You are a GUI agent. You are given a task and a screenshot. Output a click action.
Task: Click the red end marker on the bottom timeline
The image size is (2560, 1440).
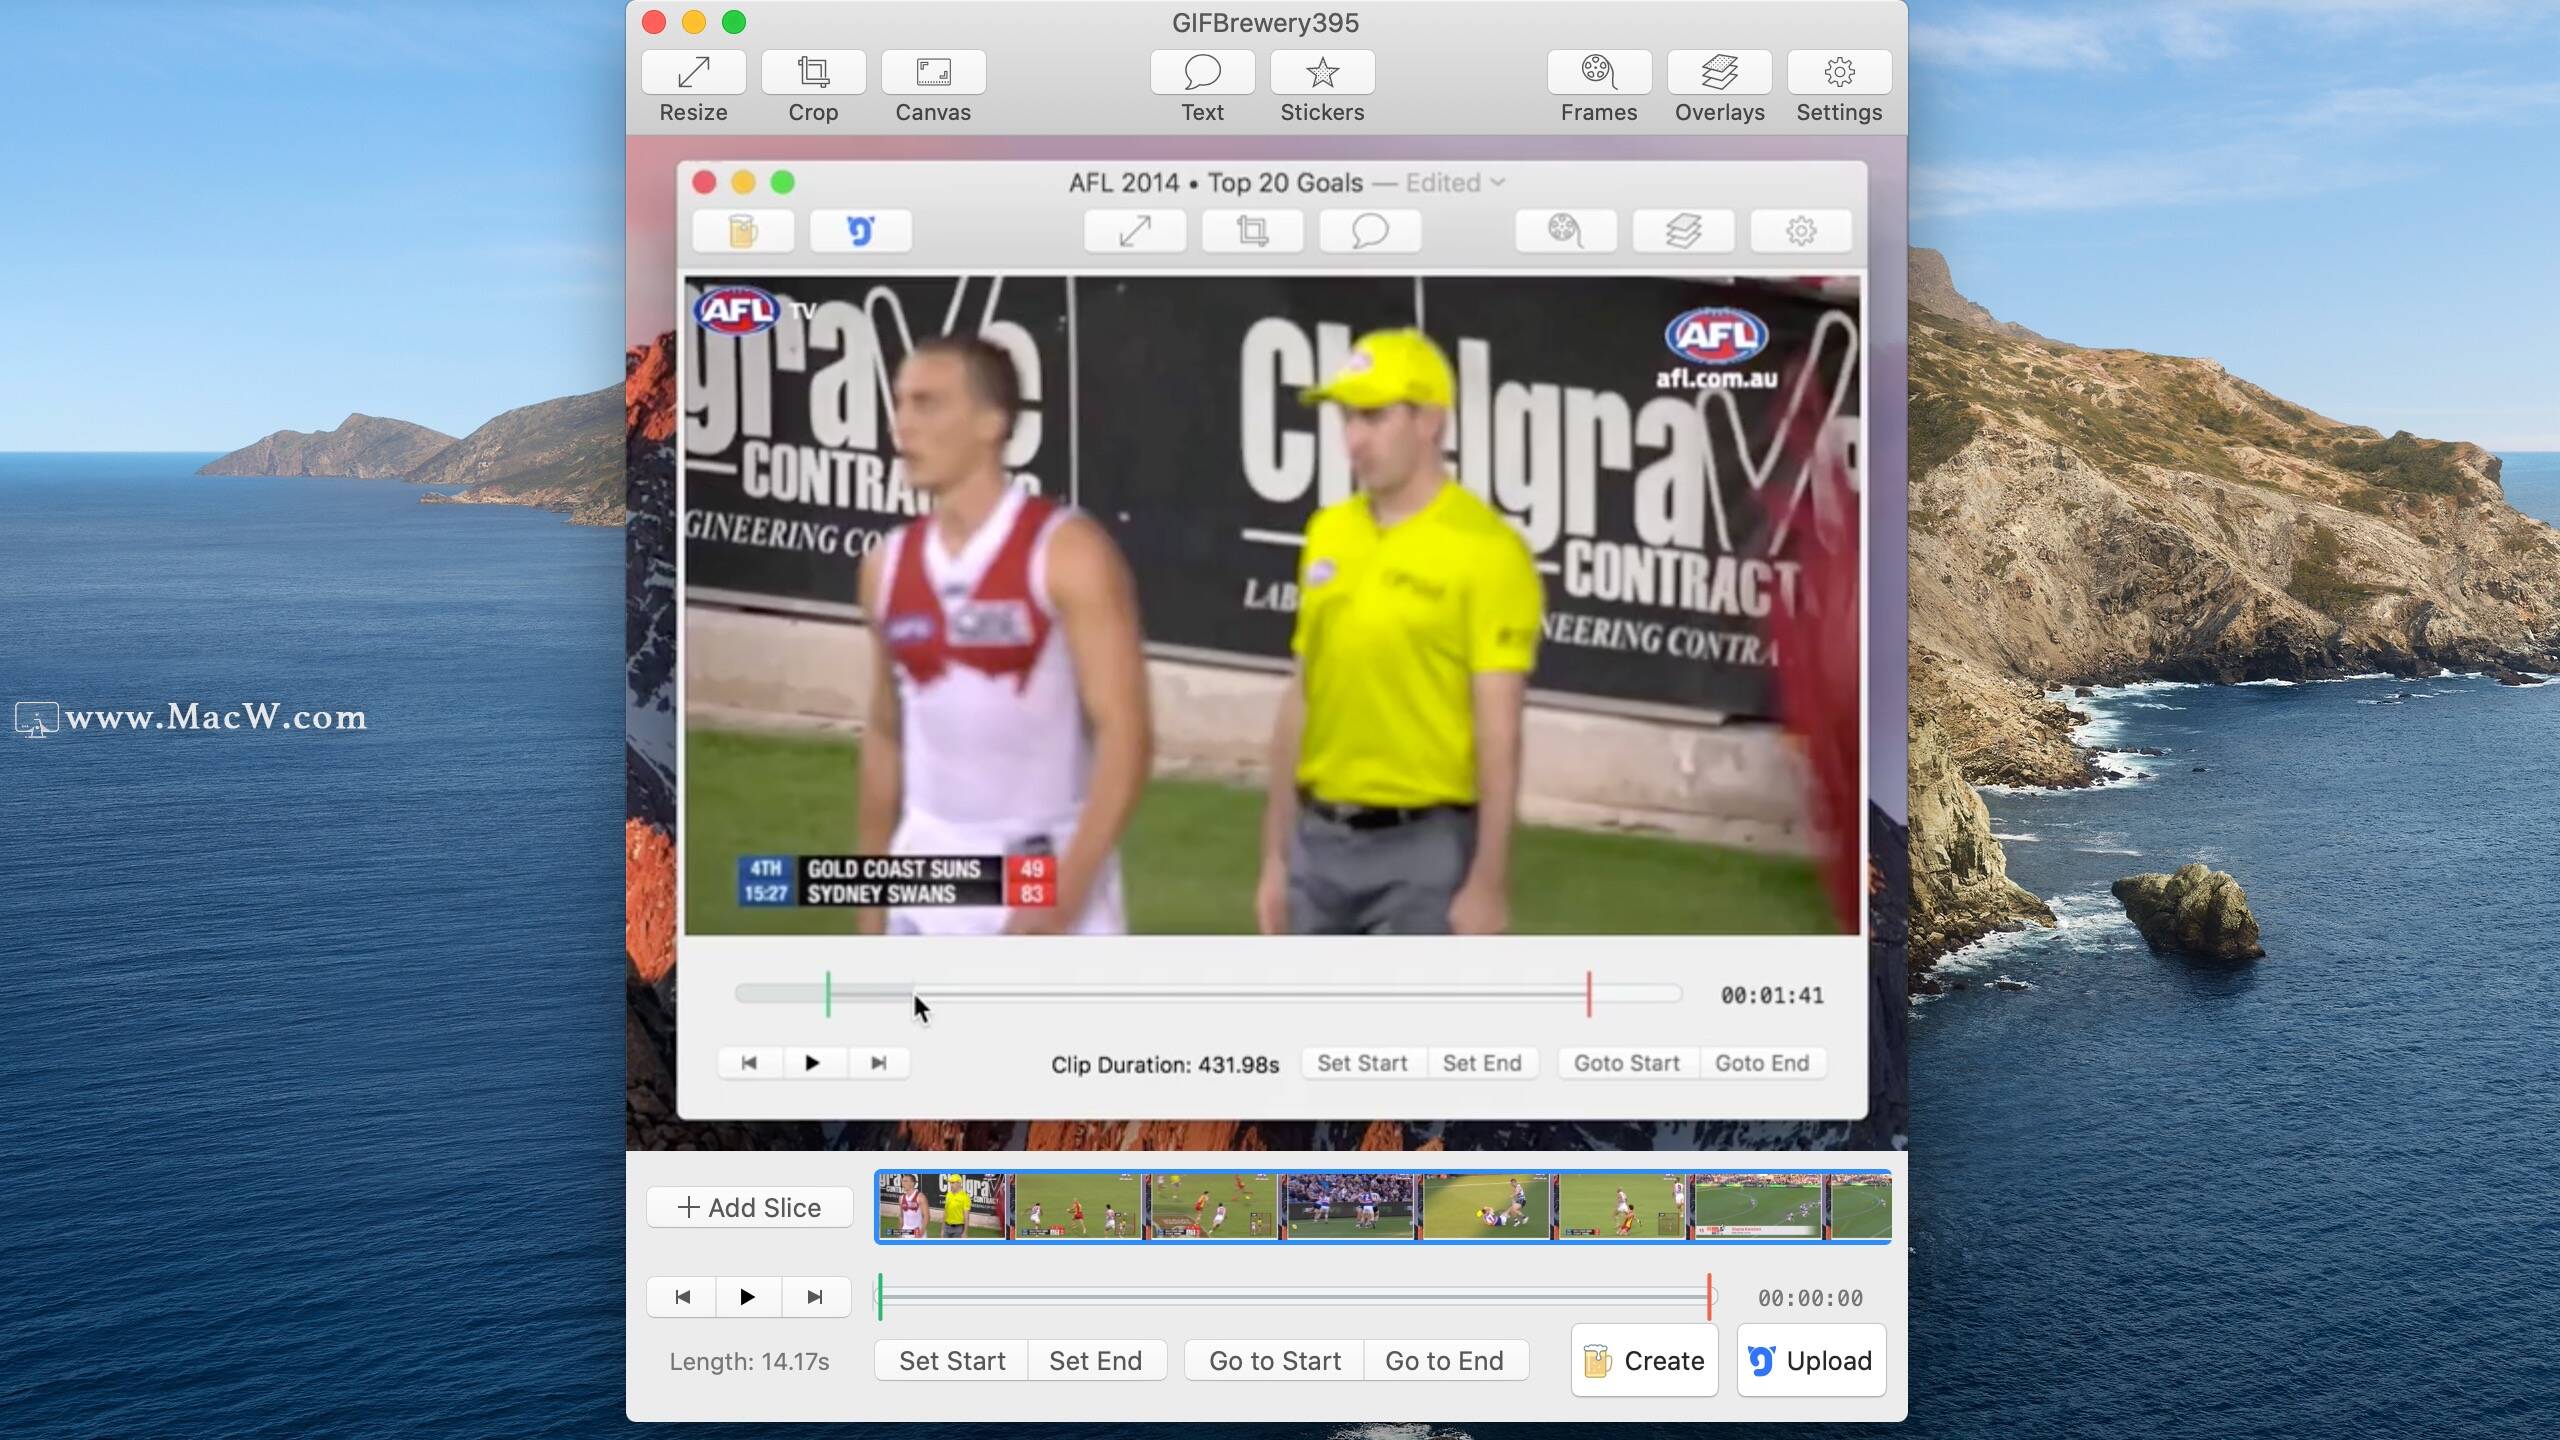point(1709,1297)
